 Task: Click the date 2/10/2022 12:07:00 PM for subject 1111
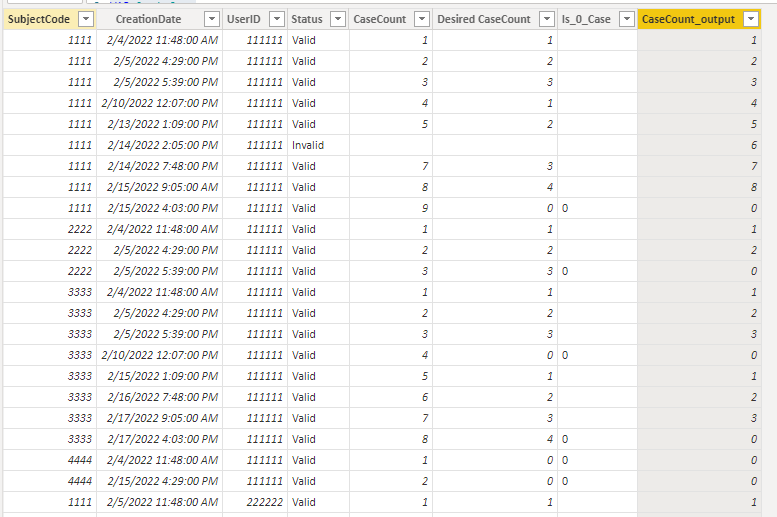(160, 103)
